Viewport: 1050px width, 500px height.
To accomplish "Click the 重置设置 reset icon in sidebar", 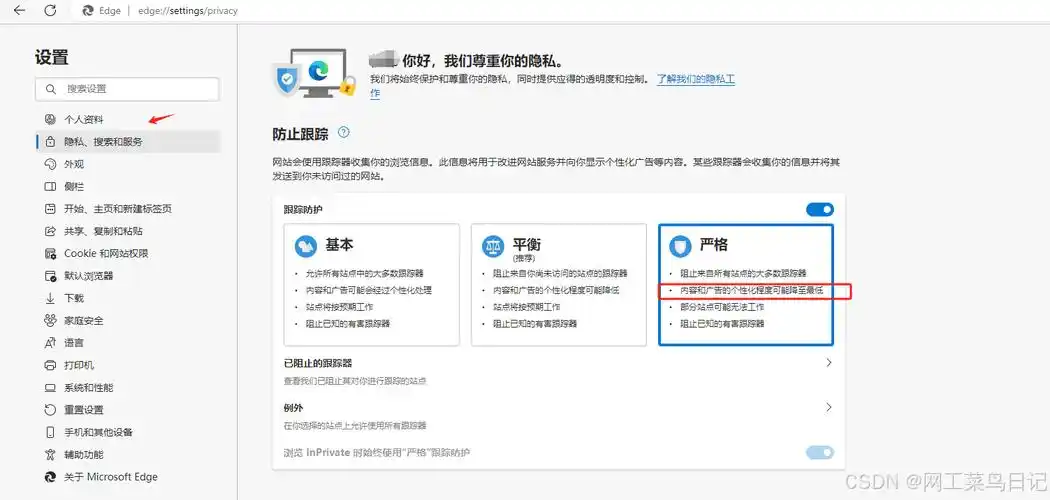I will tap(50, 410).
